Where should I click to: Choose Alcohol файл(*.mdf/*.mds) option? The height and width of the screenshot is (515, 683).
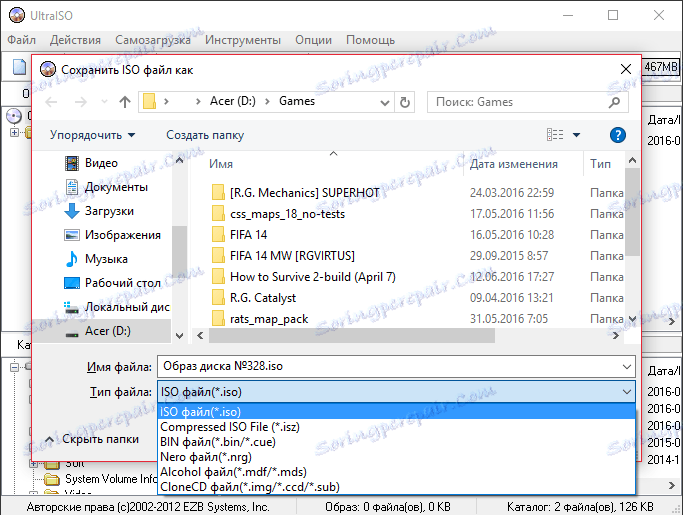(396, 472)
